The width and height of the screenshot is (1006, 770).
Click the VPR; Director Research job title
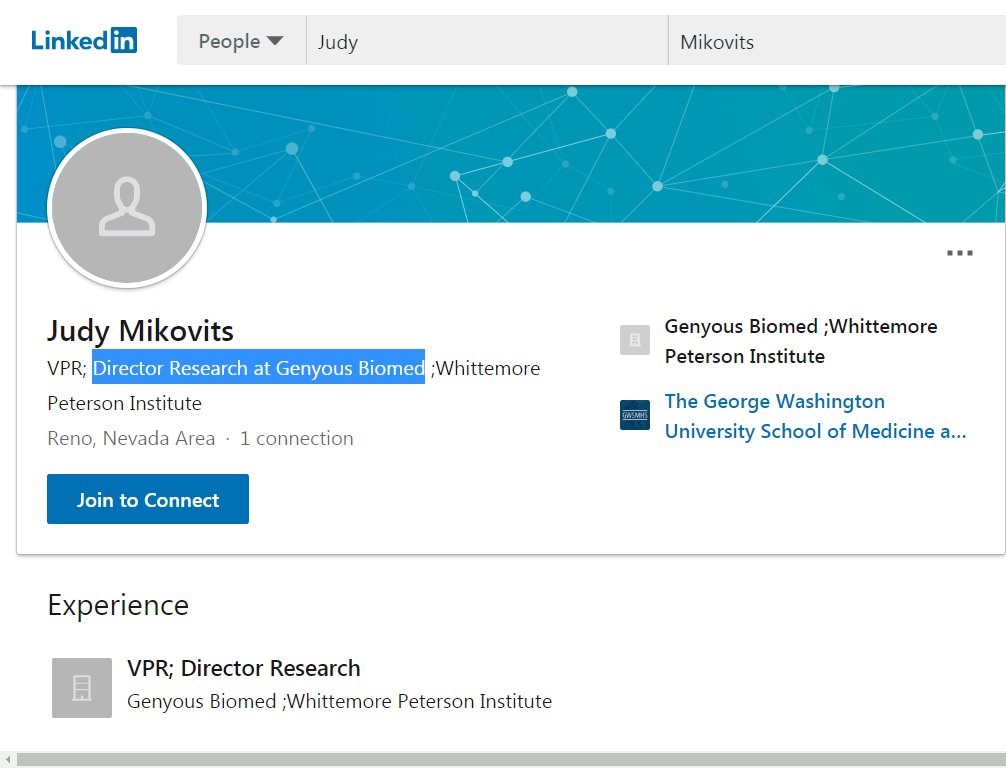pyautogui.click(x=243, y=668)
